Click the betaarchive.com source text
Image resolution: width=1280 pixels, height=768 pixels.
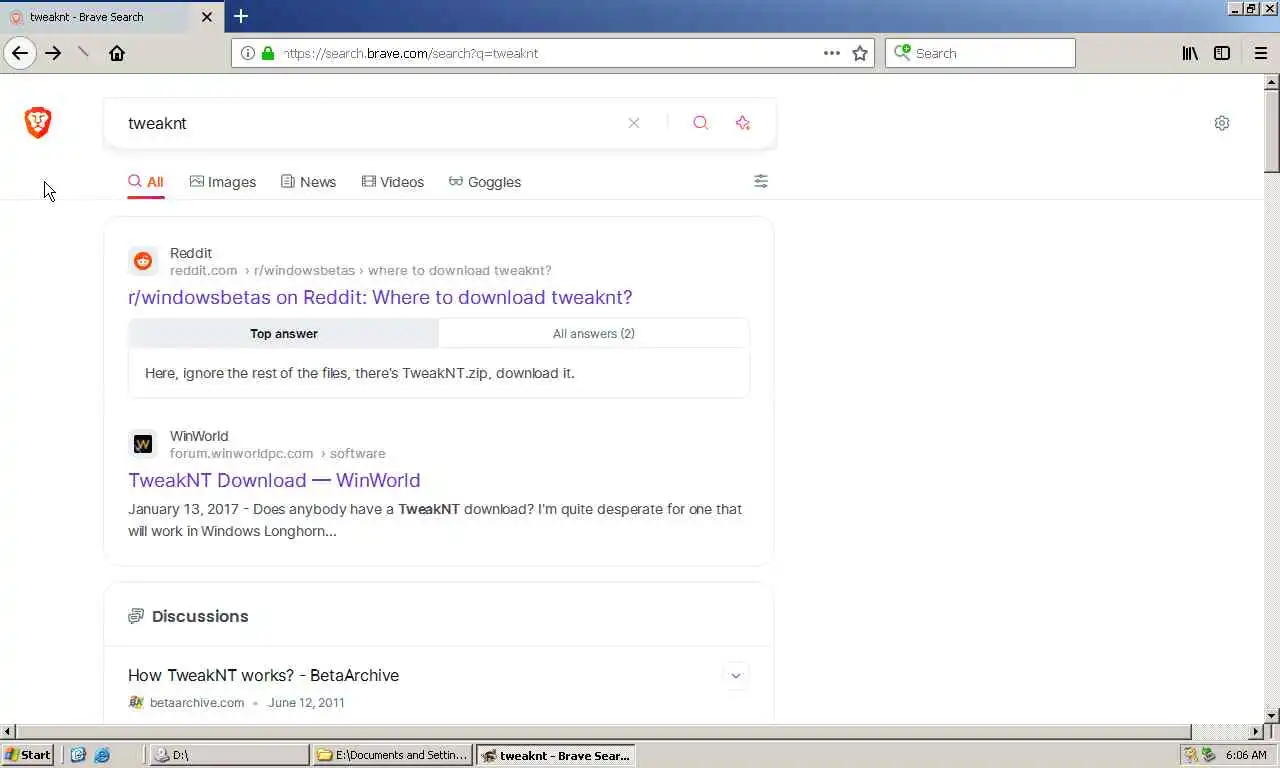197,702
